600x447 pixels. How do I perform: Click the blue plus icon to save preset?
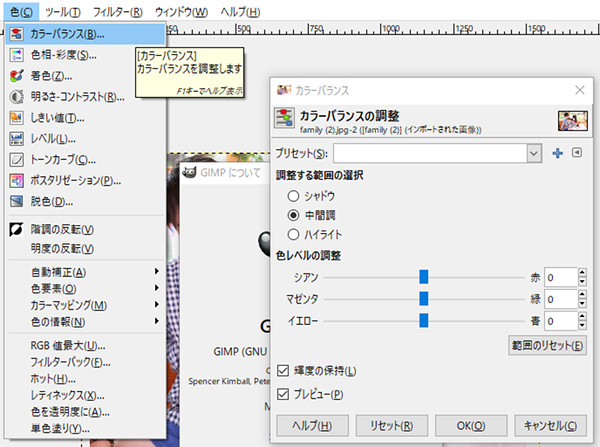[x=557, y=153]
